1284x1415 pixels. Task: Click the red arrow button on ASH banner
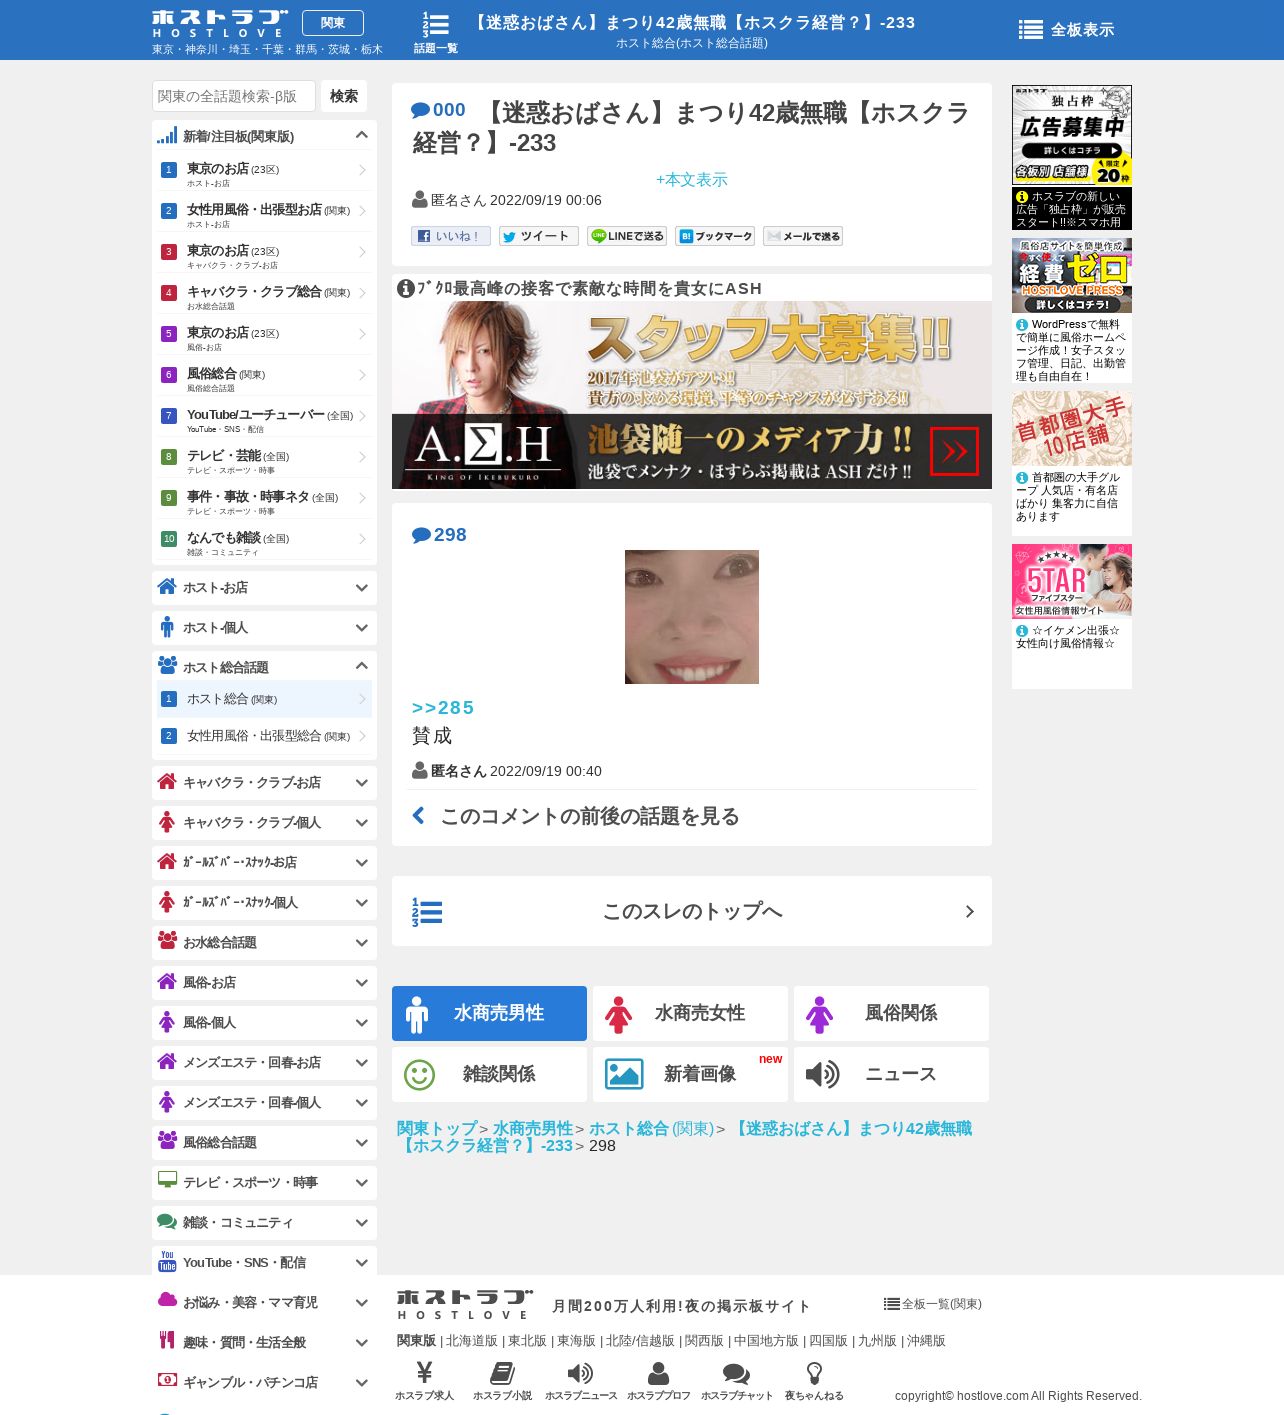pyautogui.click(x=954, y=452)
